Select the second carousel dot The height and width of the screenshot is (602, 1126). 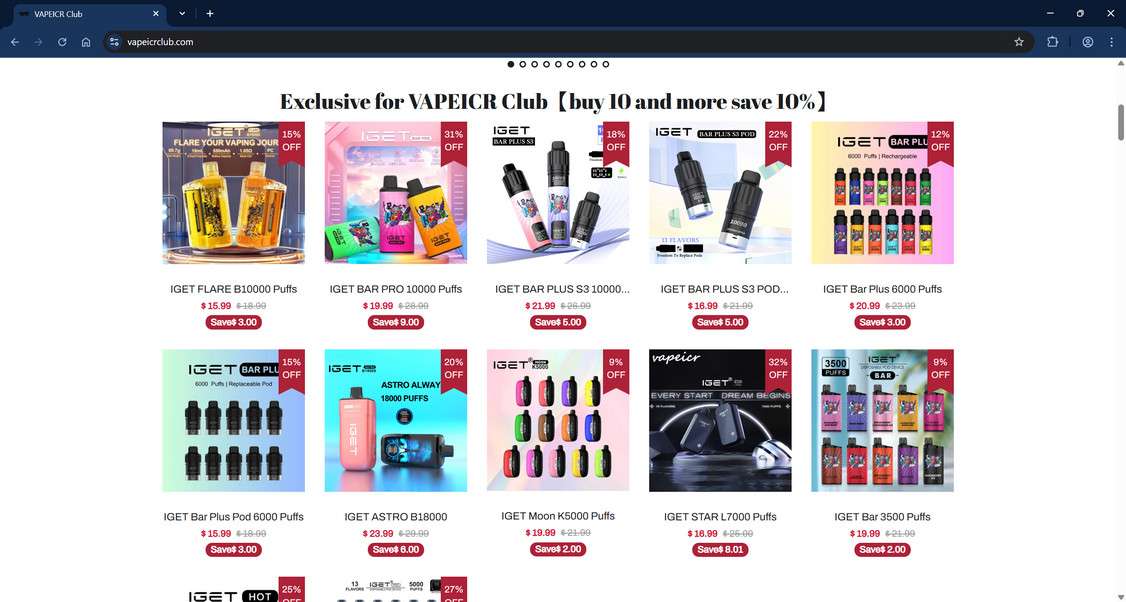(523, 64)
